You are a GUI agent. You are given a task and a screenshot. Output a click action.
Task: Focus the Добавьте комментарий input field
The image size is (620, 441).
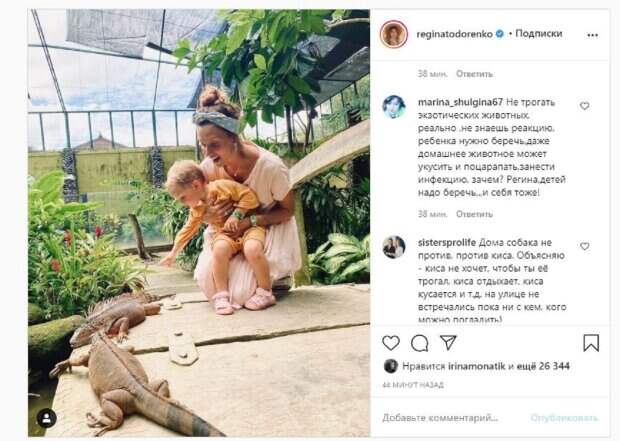(450, 416)
